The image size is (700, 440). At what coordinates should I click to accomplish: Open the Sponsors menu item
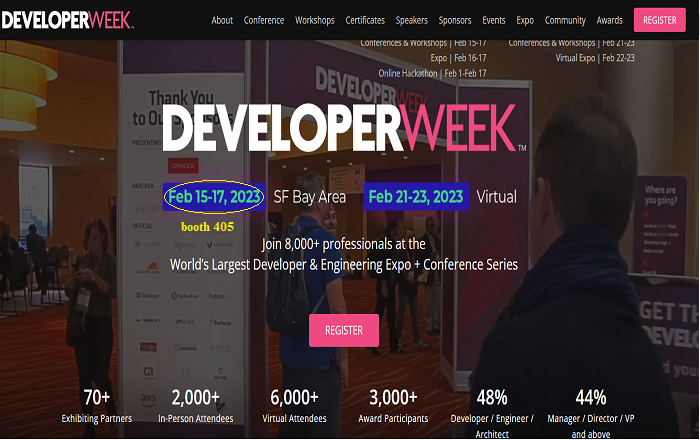tap(454, 21)
